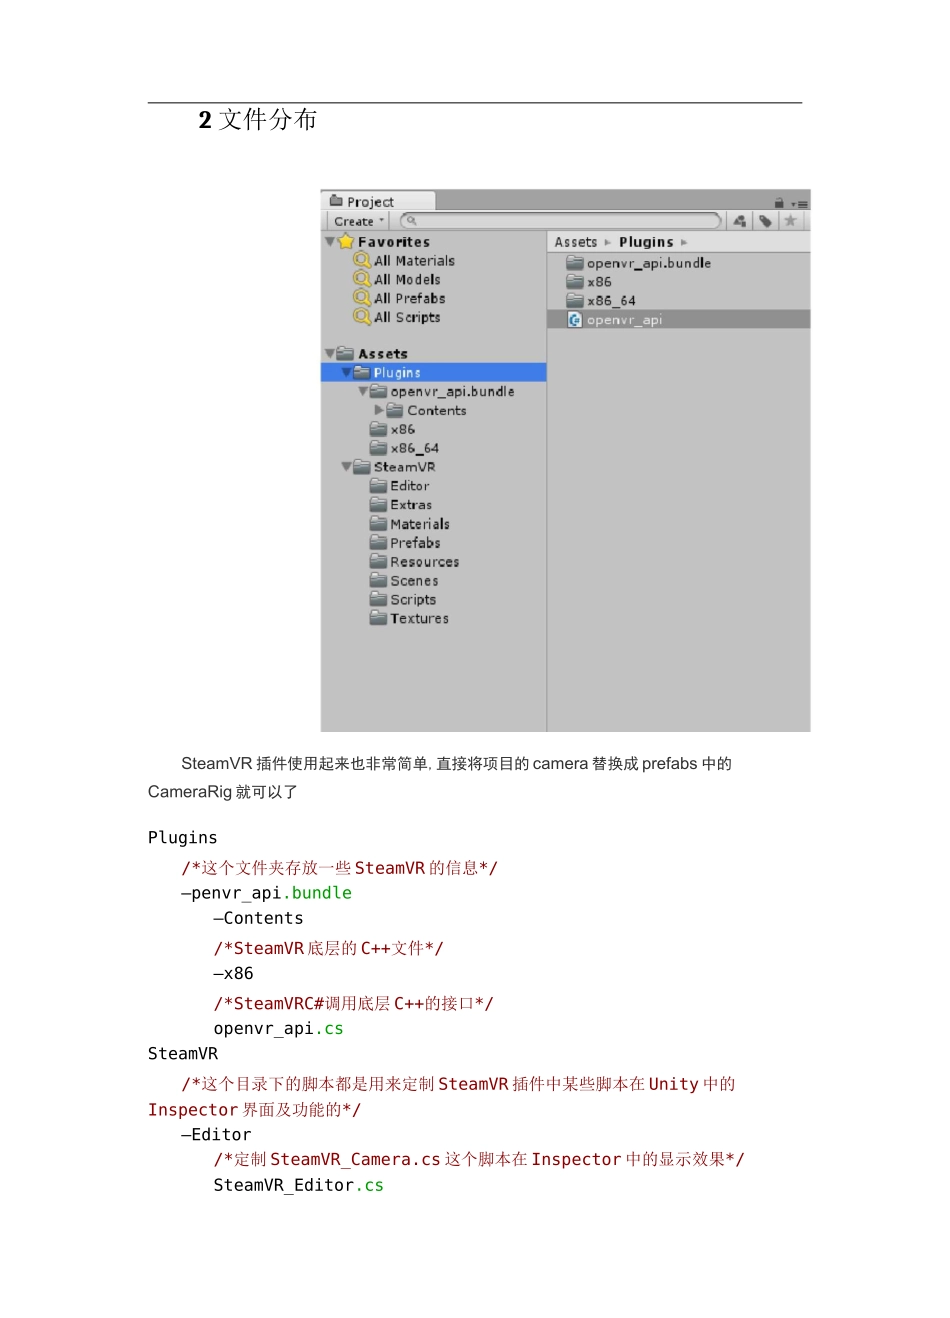The height and width of the screenshot is (1318, 950).
Task: Select the All Prefabs saved search icon
Action: pos(362,298)
